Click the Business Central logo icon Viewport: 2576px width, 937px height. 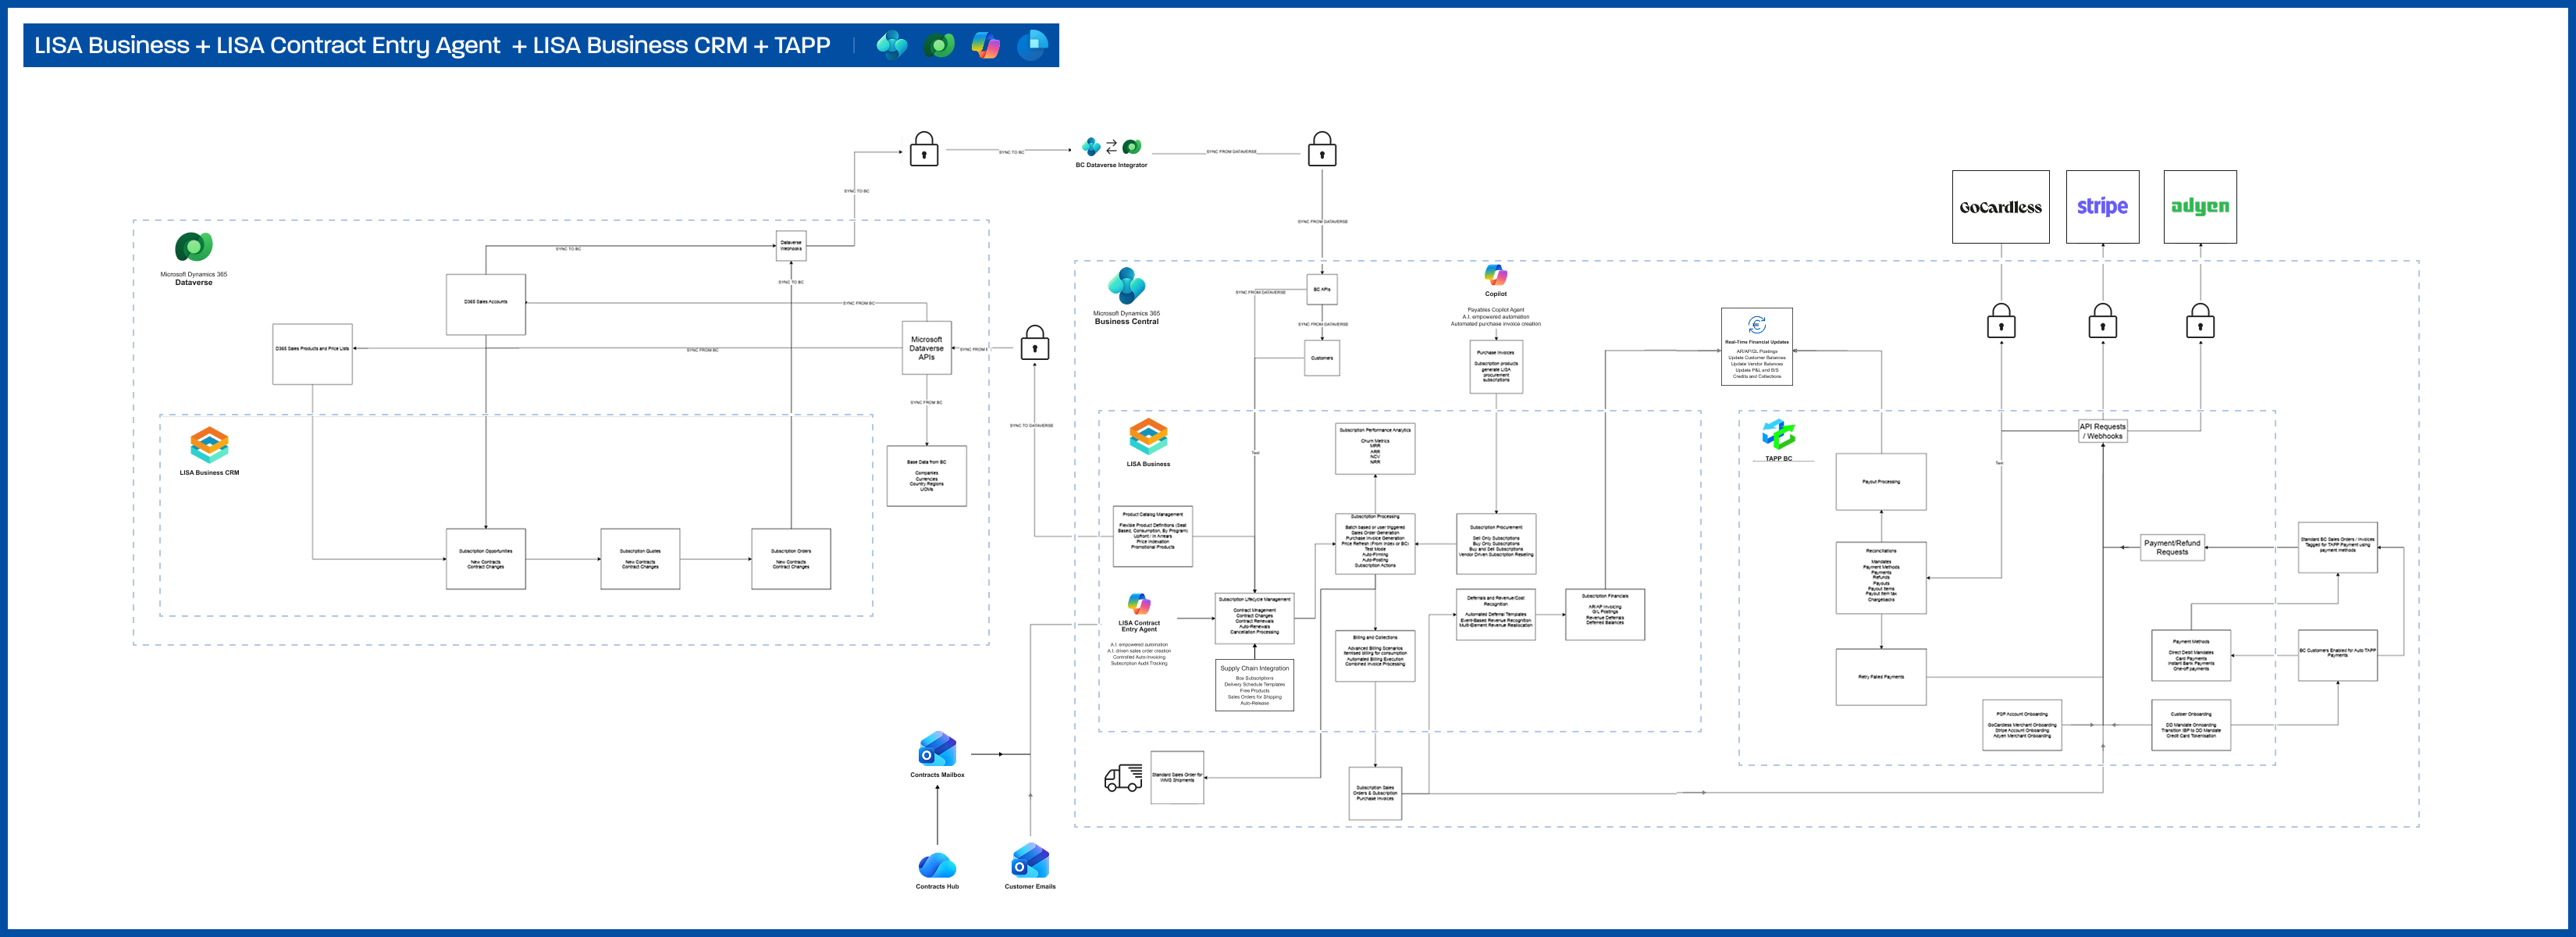coord(1126,286)
